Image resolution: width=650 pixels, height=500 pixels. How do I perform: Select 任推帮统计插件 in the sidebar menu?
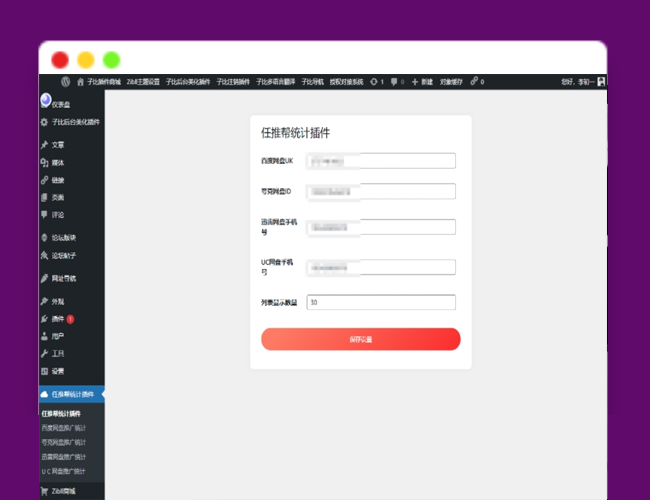[71, 394]
